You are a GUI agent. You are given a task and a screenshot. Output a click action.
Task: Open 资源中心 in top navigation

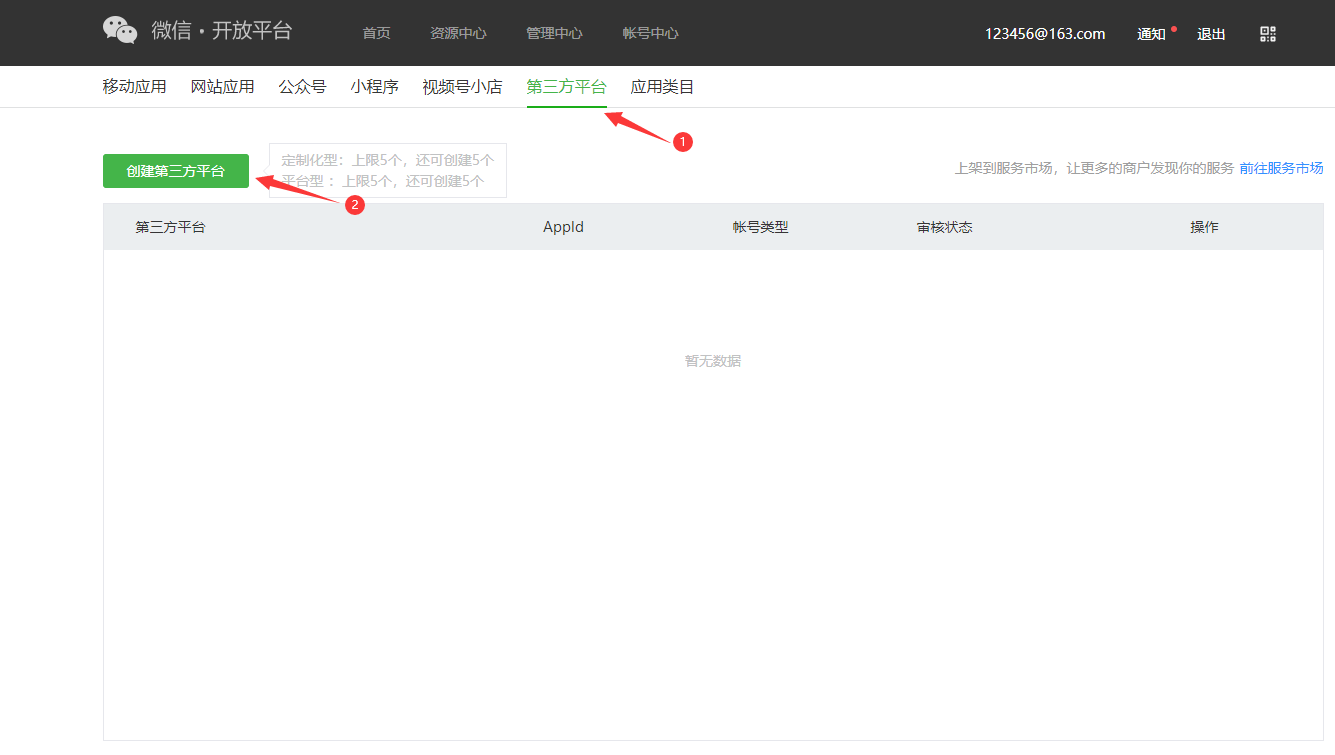pyautogui.click(x=458, y=34)
